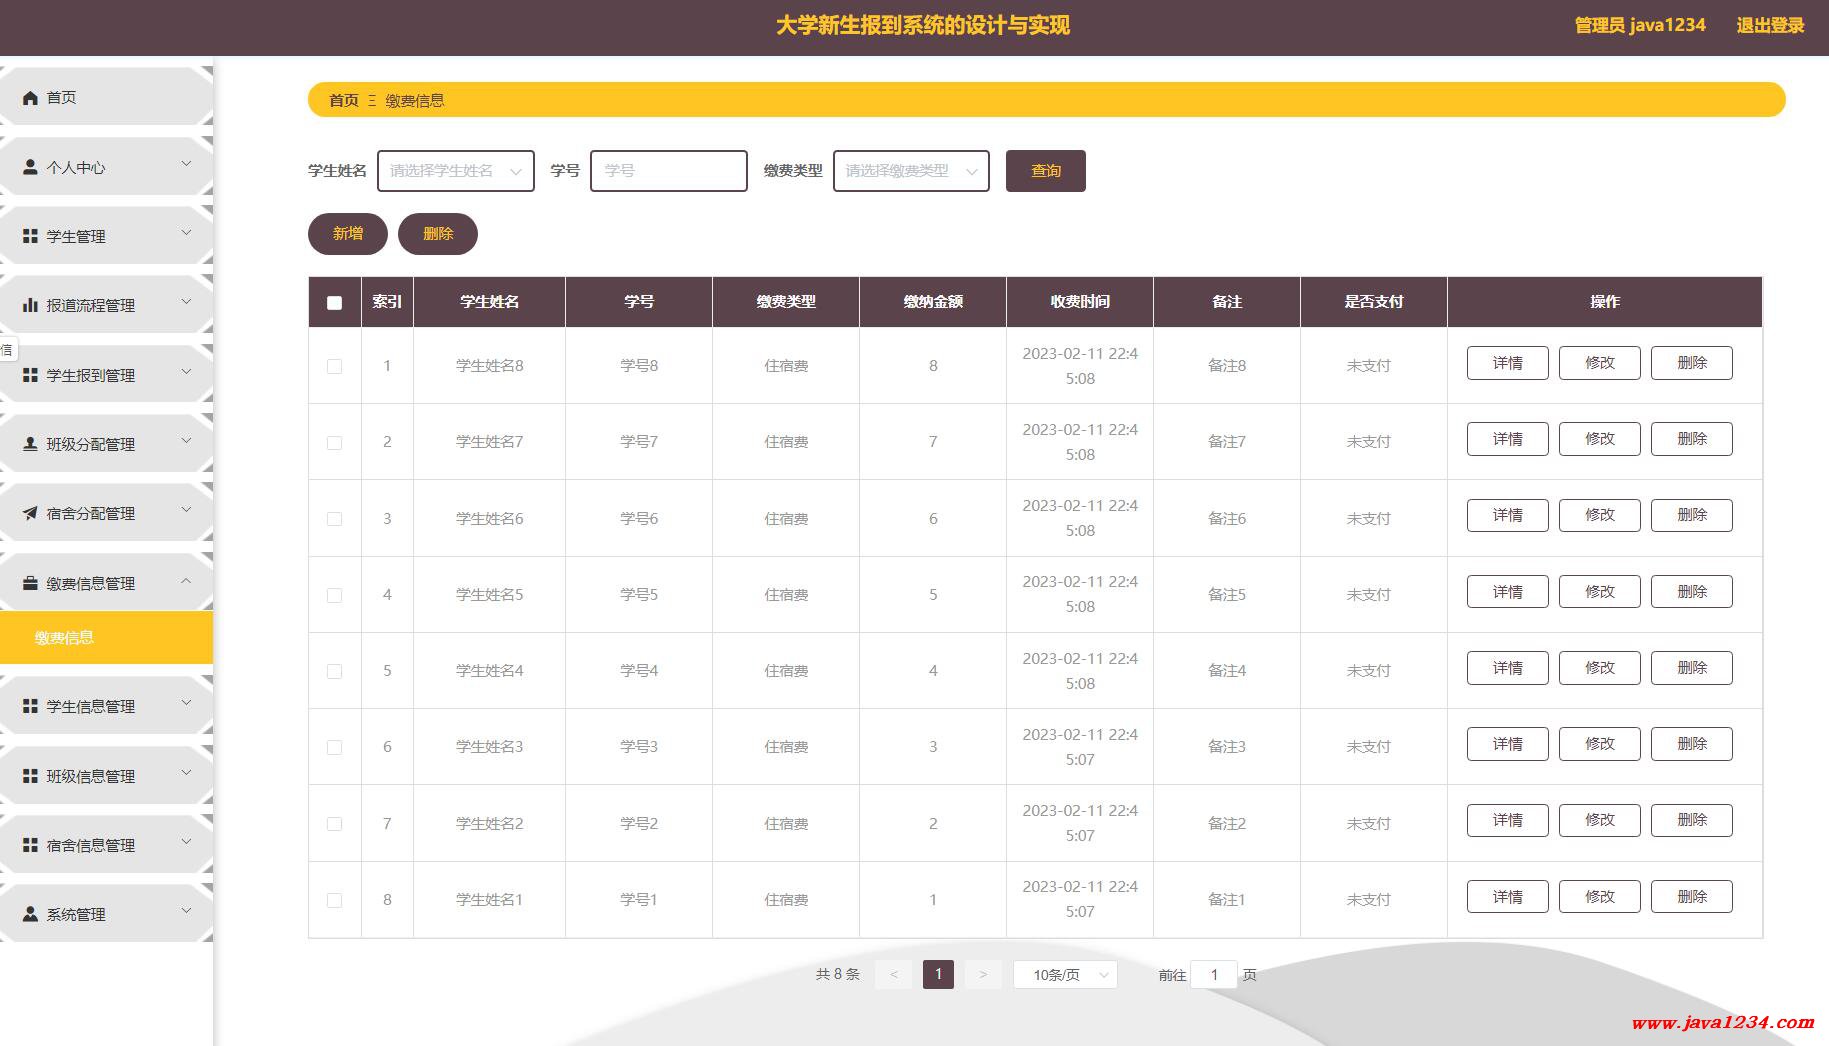Expand the 班级信息管理 menu chevron
Viewport: 1829px width, 1046px height.
(x=186, y=772)
